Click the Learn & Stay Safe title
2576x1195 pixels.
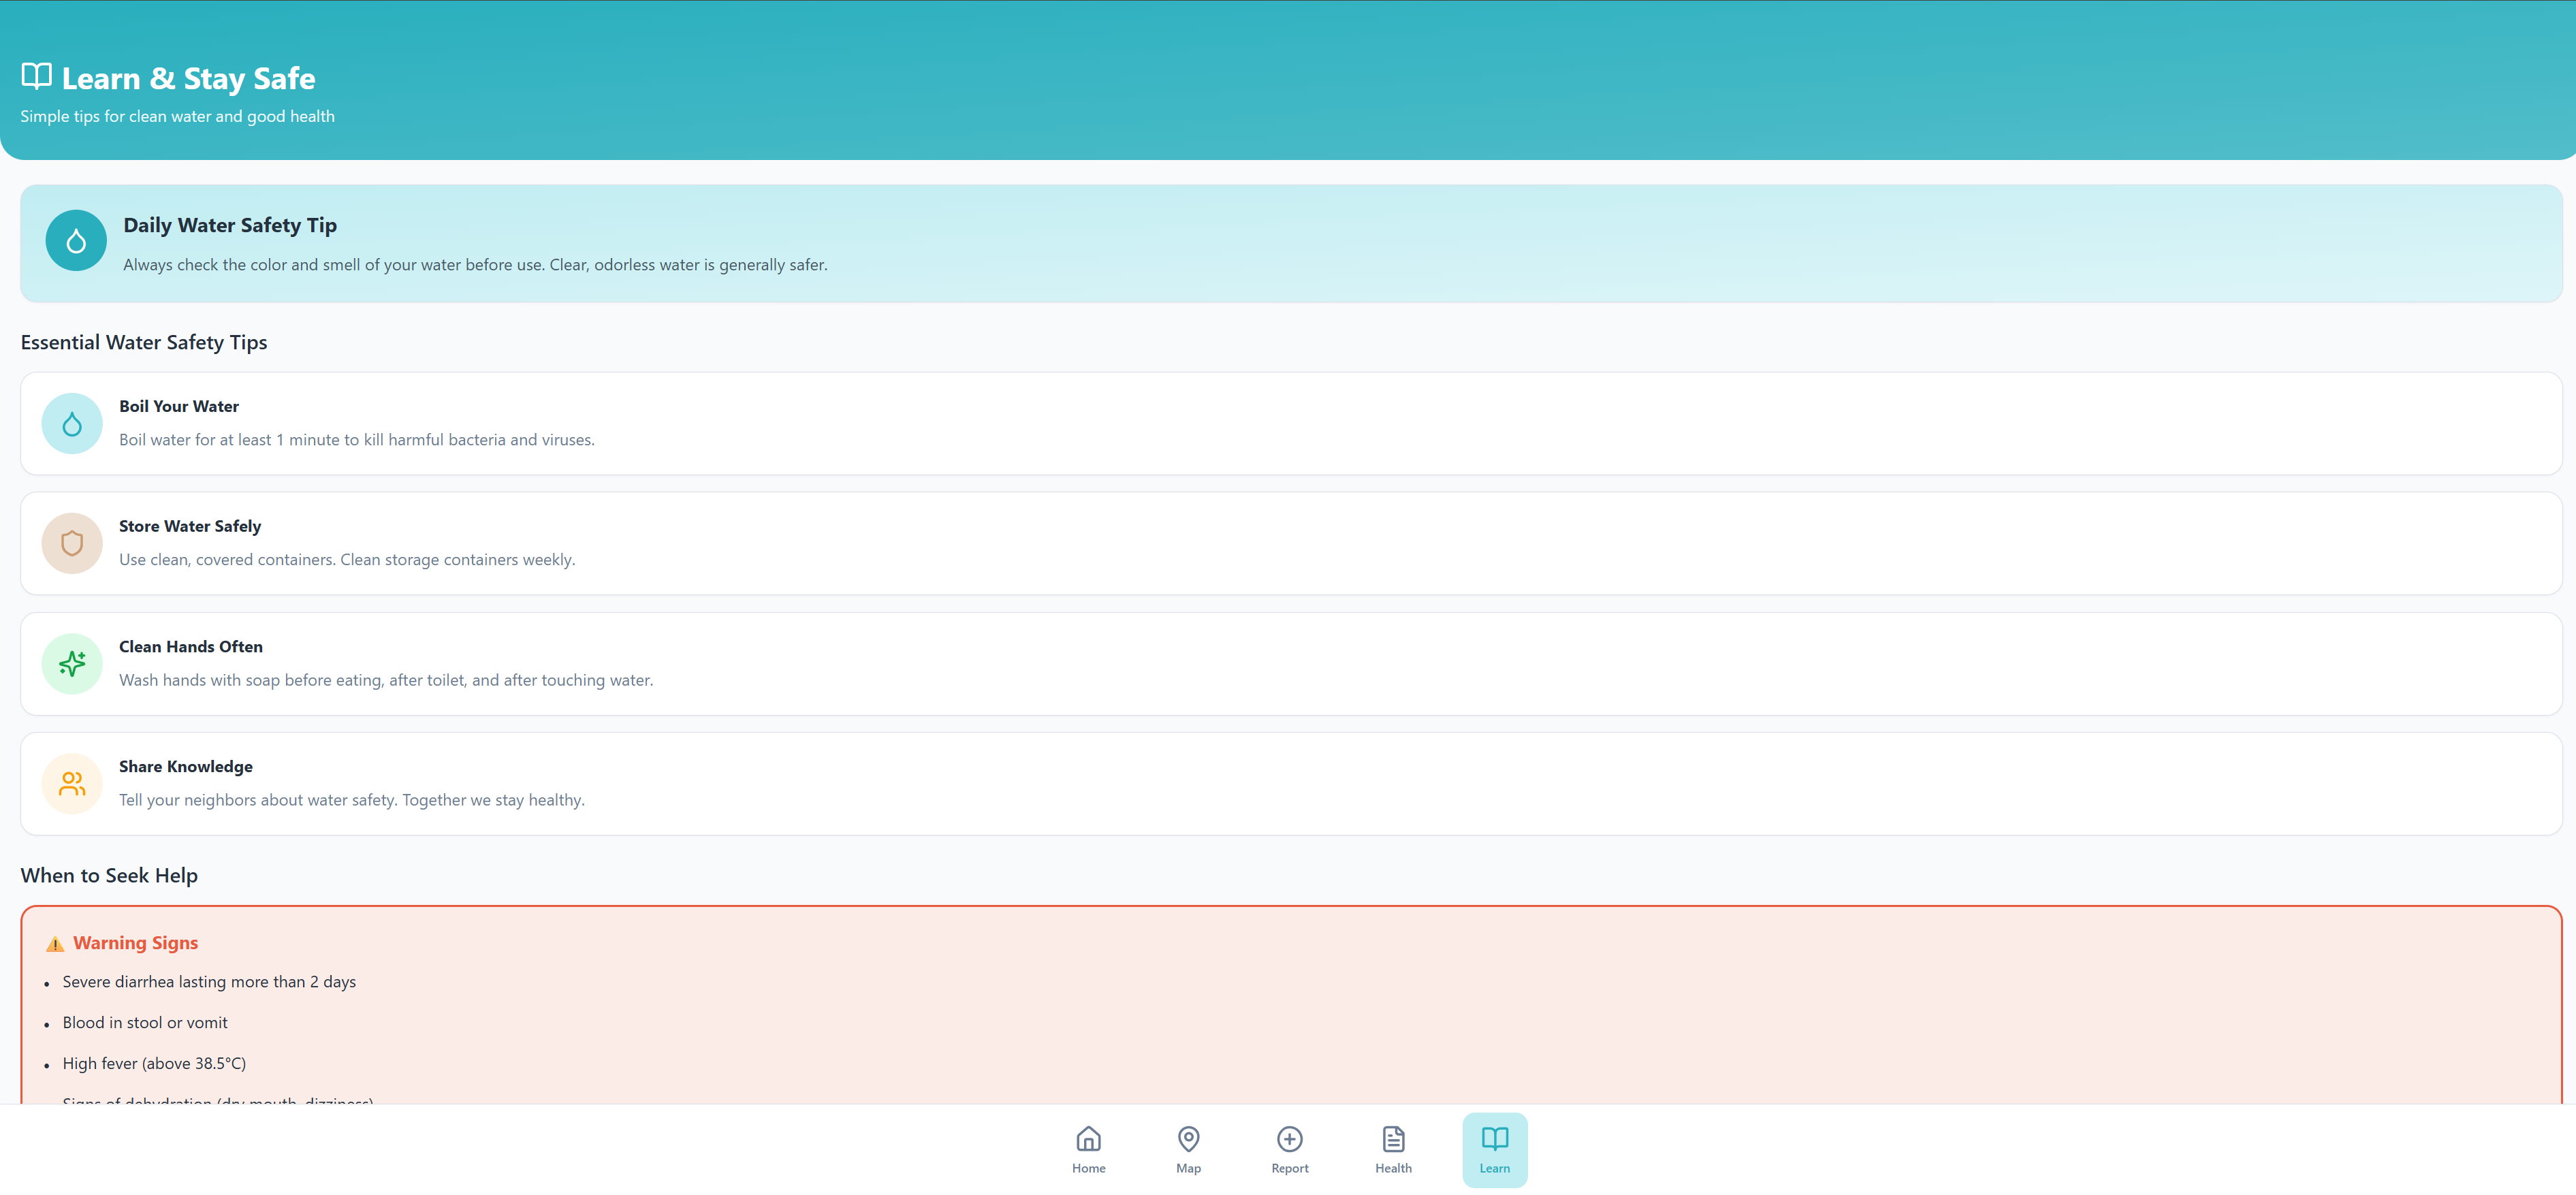pyautogui.click(x=188, y=78)
